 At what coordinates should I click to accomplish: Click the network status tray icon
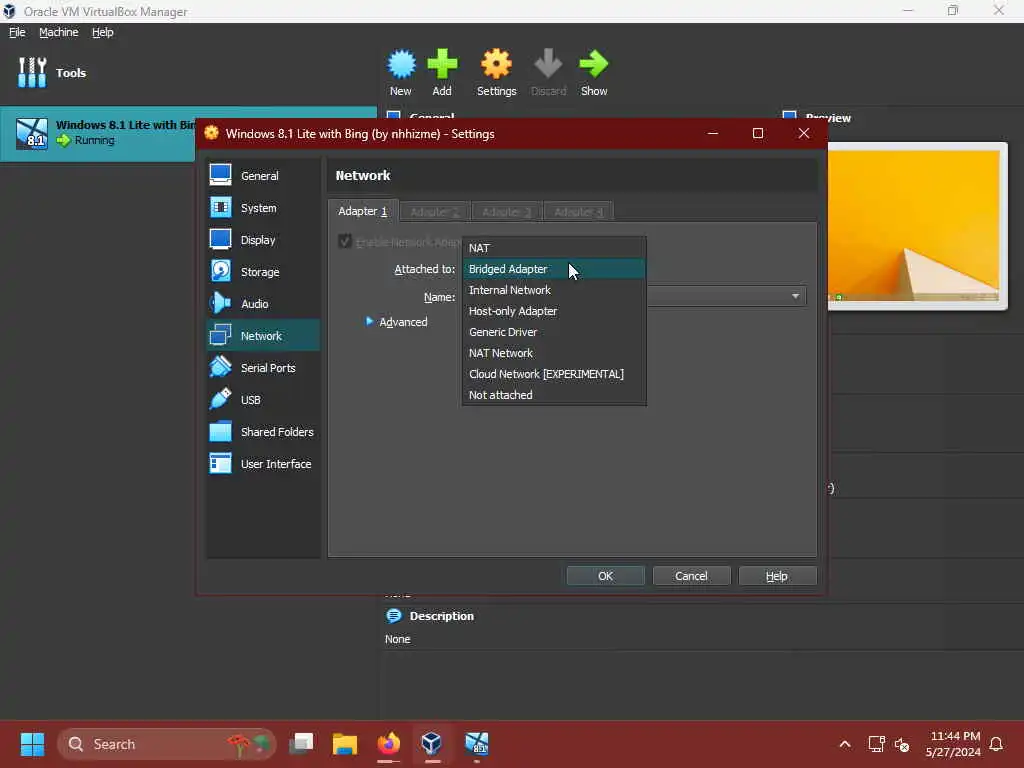coord(876,744)
